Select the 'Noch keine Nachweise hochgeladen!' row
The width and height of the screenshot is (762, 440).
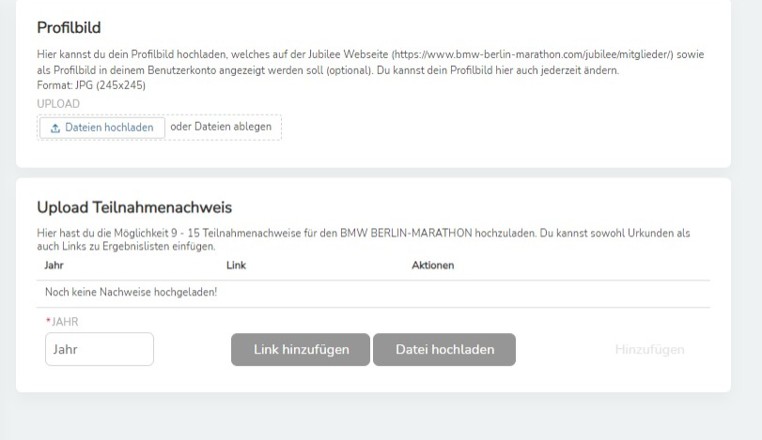(x=373, y=294)
